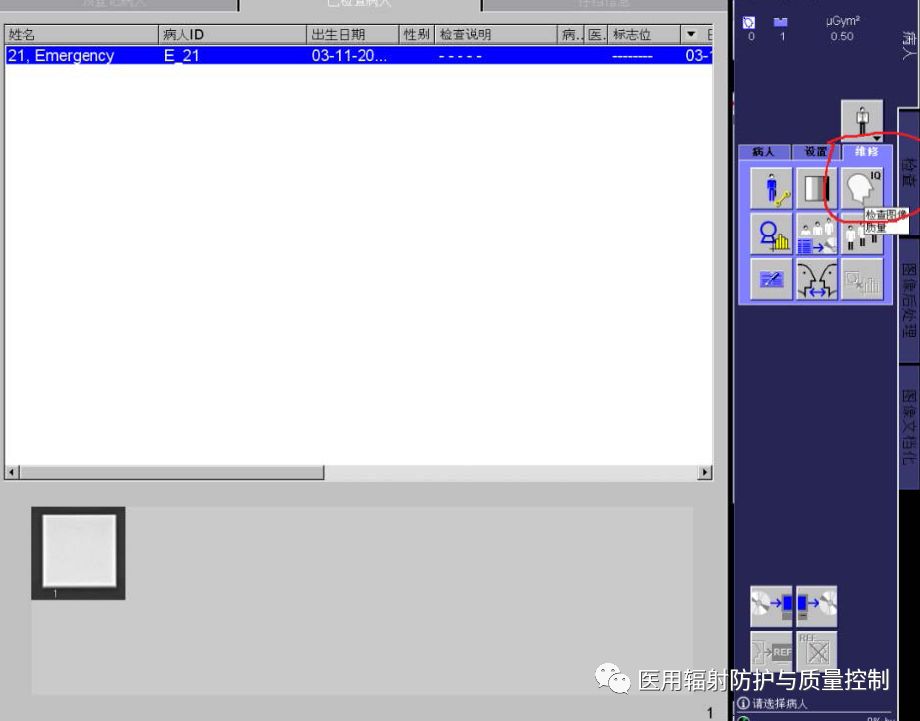Click the 检查说明 column header
Screen dimensions: 920x721
496,35
